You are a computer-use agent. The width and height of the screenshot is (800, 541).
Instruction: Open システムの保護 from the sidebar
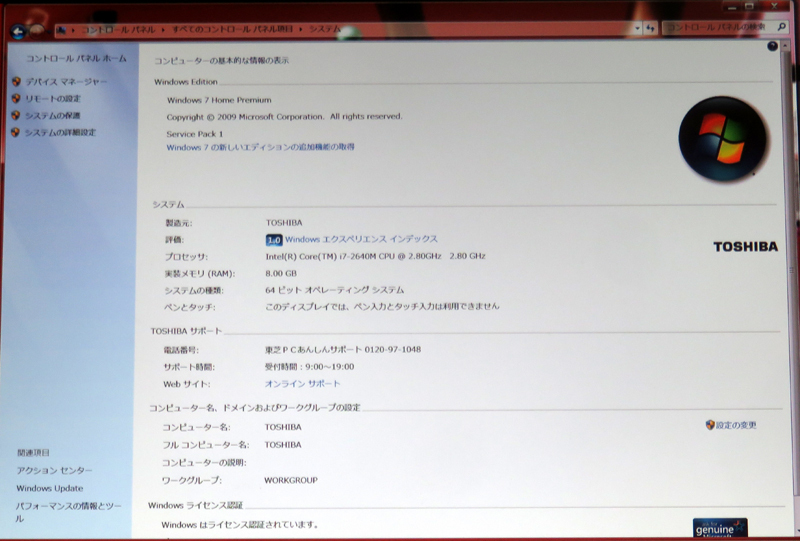click(53, 115)
